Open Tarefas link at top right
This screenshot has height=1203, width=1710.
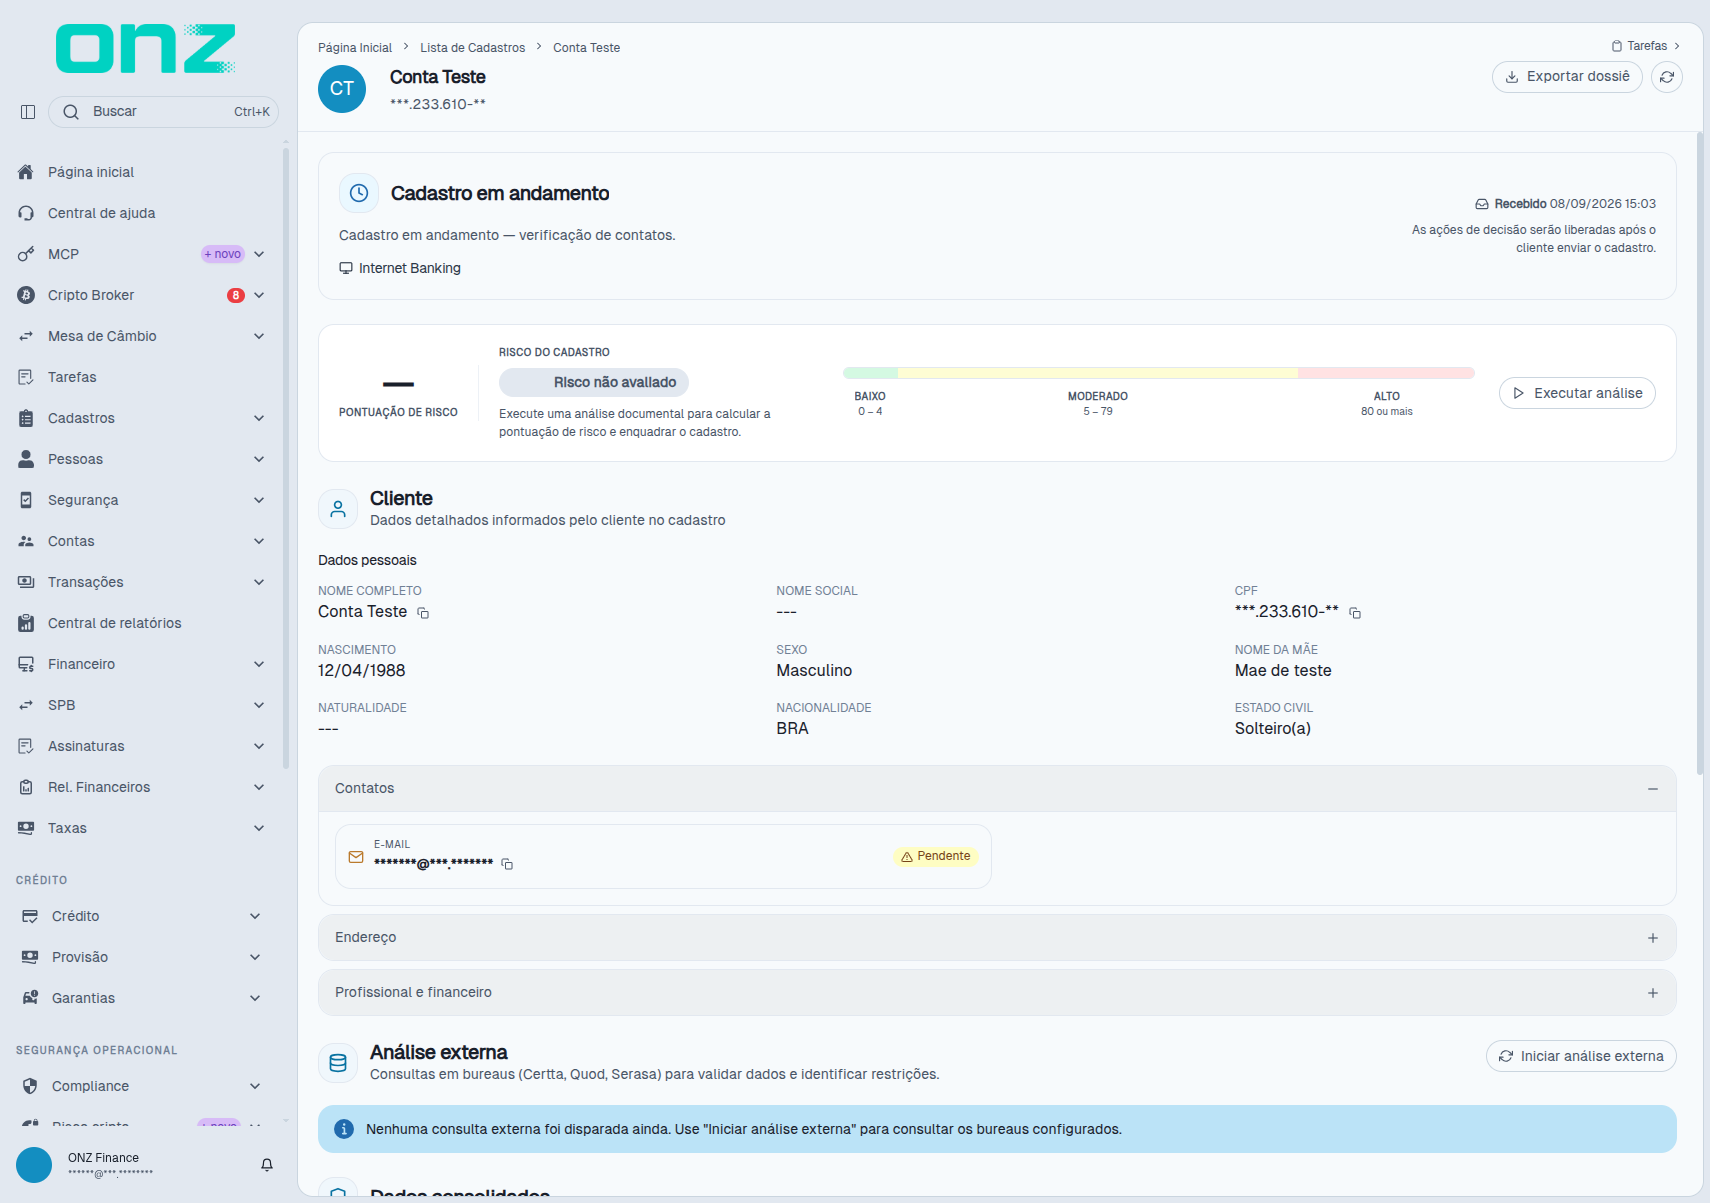[1646, 46]
